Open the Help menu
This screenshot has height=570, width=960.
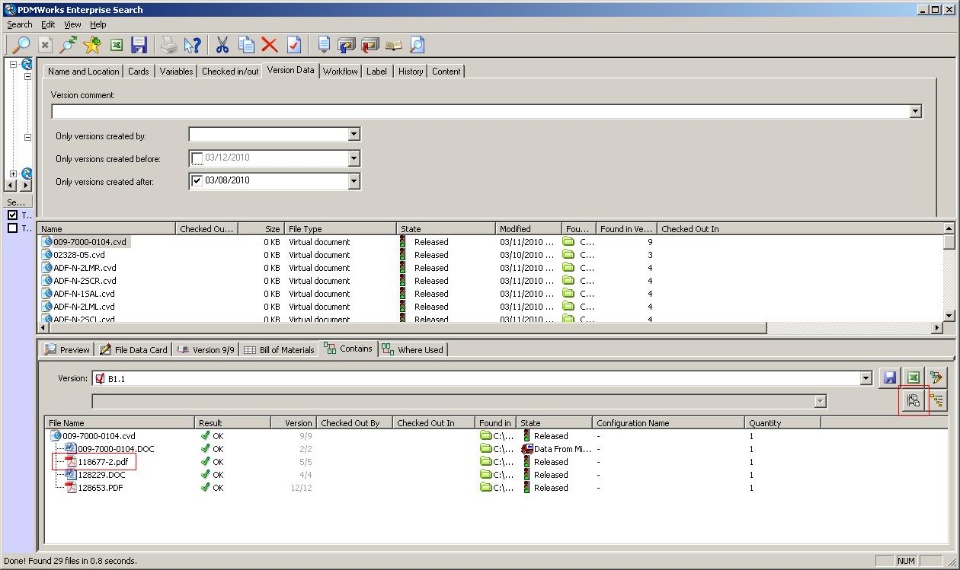pos(98,24)
